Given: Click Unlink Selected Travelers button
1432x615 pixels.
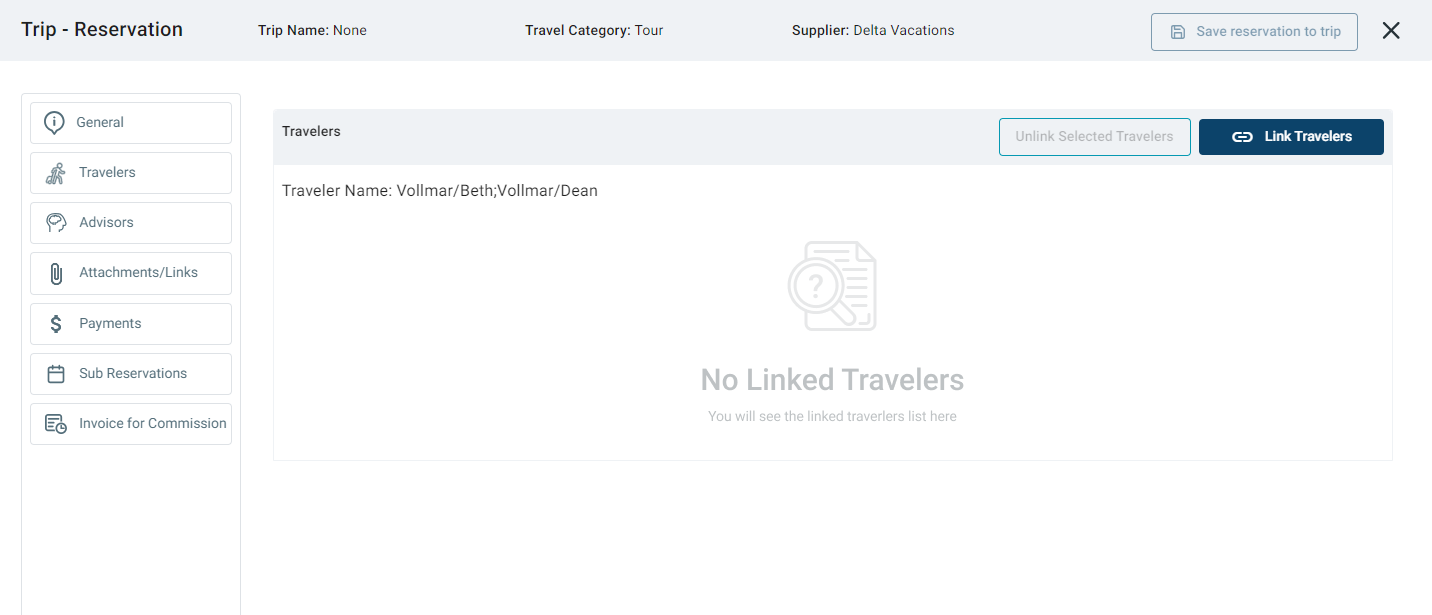Looking at the screenshot, I should click(x=1094, y=137).
